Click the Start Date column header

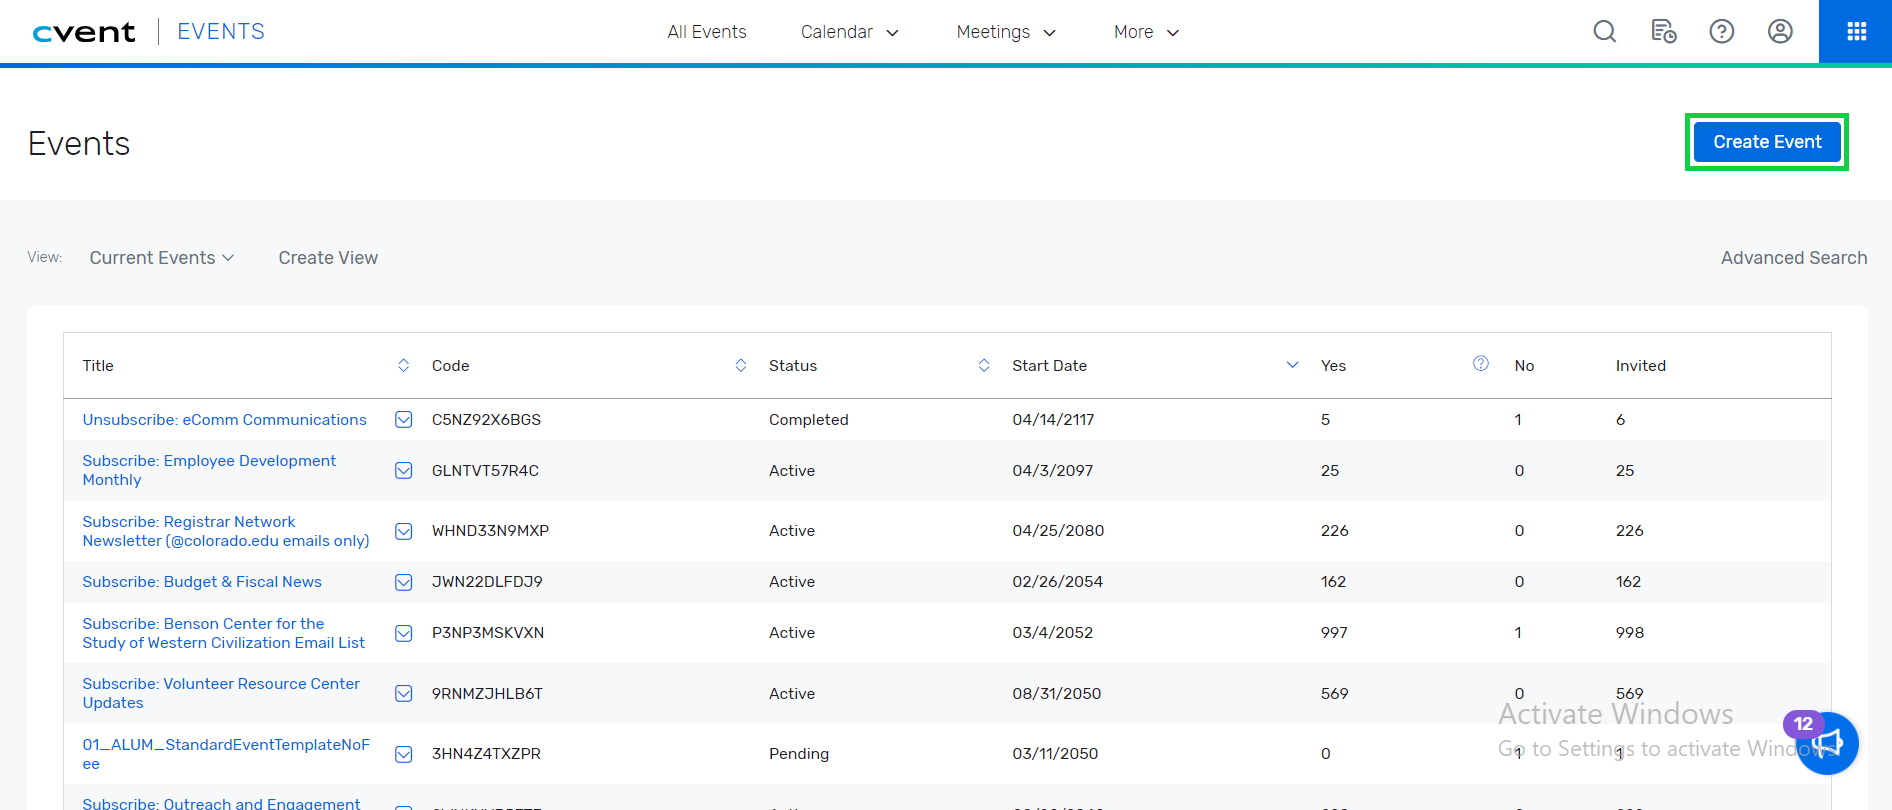point(1049,366)
